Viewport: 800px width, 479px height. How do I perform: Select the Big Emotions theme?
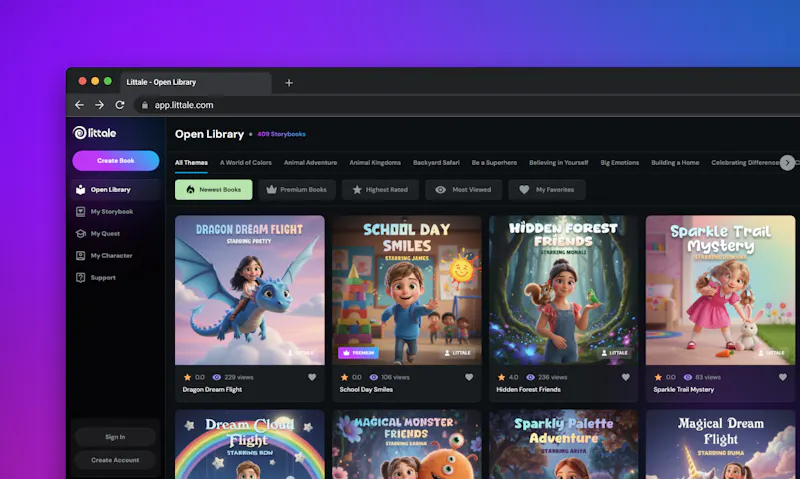pos(620,163)
